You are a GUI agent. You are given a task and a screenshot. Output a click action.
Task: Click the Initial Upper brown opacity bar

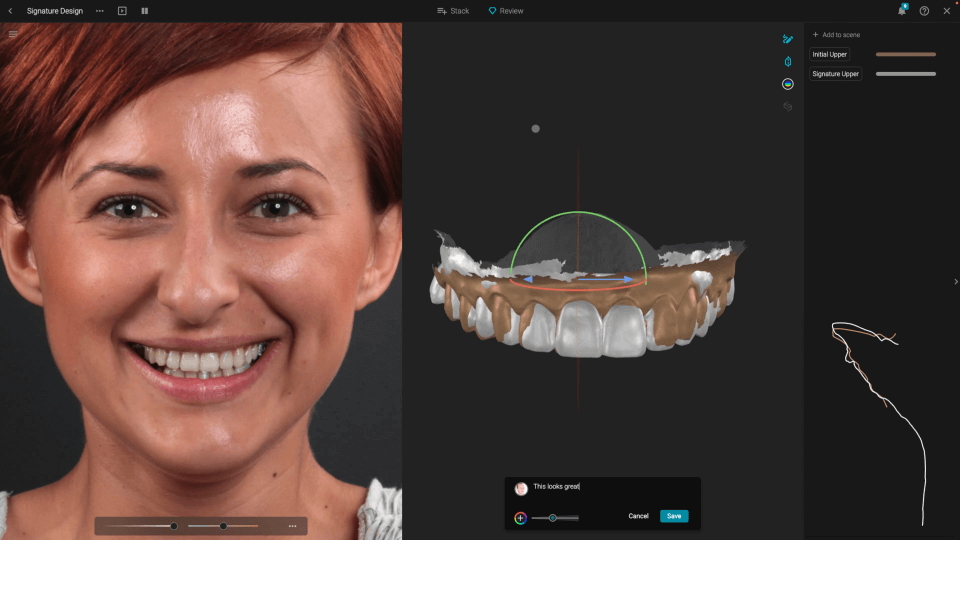[x=906, y=54]
